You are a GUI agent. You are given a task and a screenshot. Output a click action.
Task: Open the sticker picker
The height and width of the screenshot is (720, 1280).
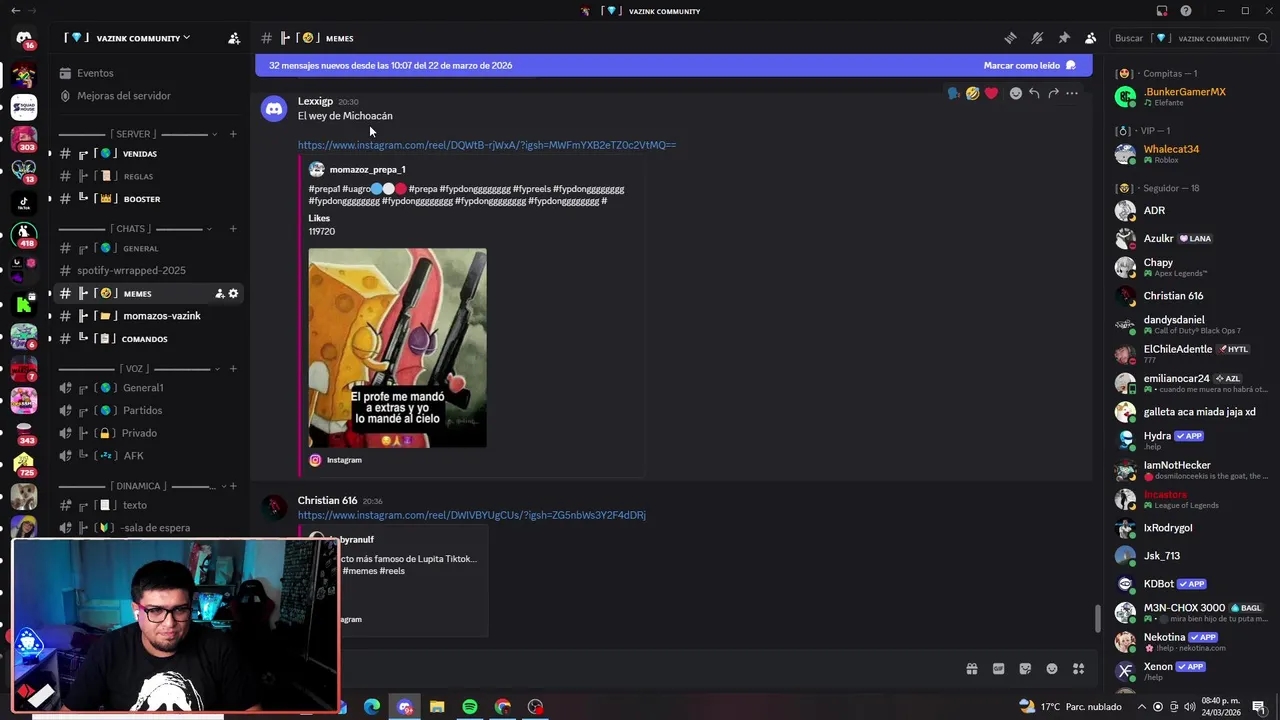tap(1025, 669)
